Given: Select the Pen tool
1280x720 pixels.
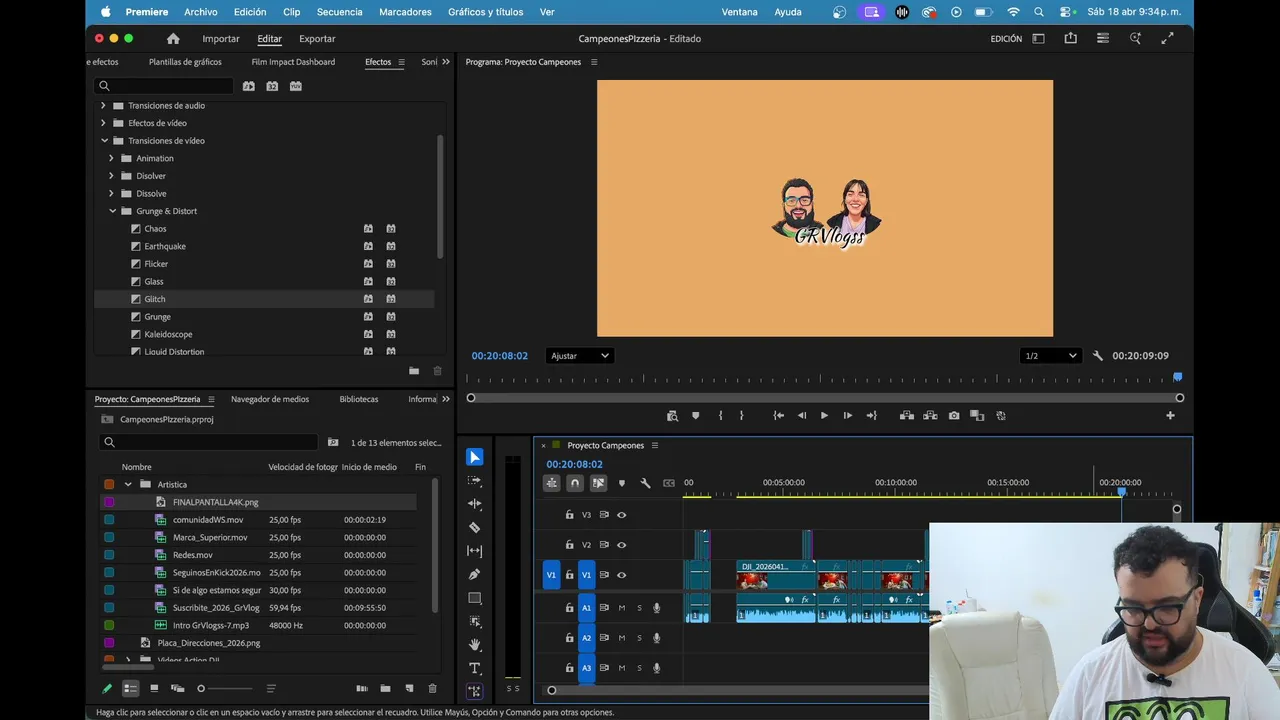Looking at the screenshot, I should coord(475,574).
